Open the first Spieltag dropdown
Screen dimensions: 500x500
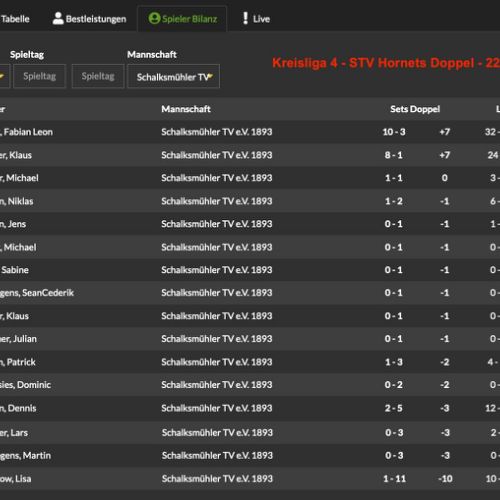39,76
